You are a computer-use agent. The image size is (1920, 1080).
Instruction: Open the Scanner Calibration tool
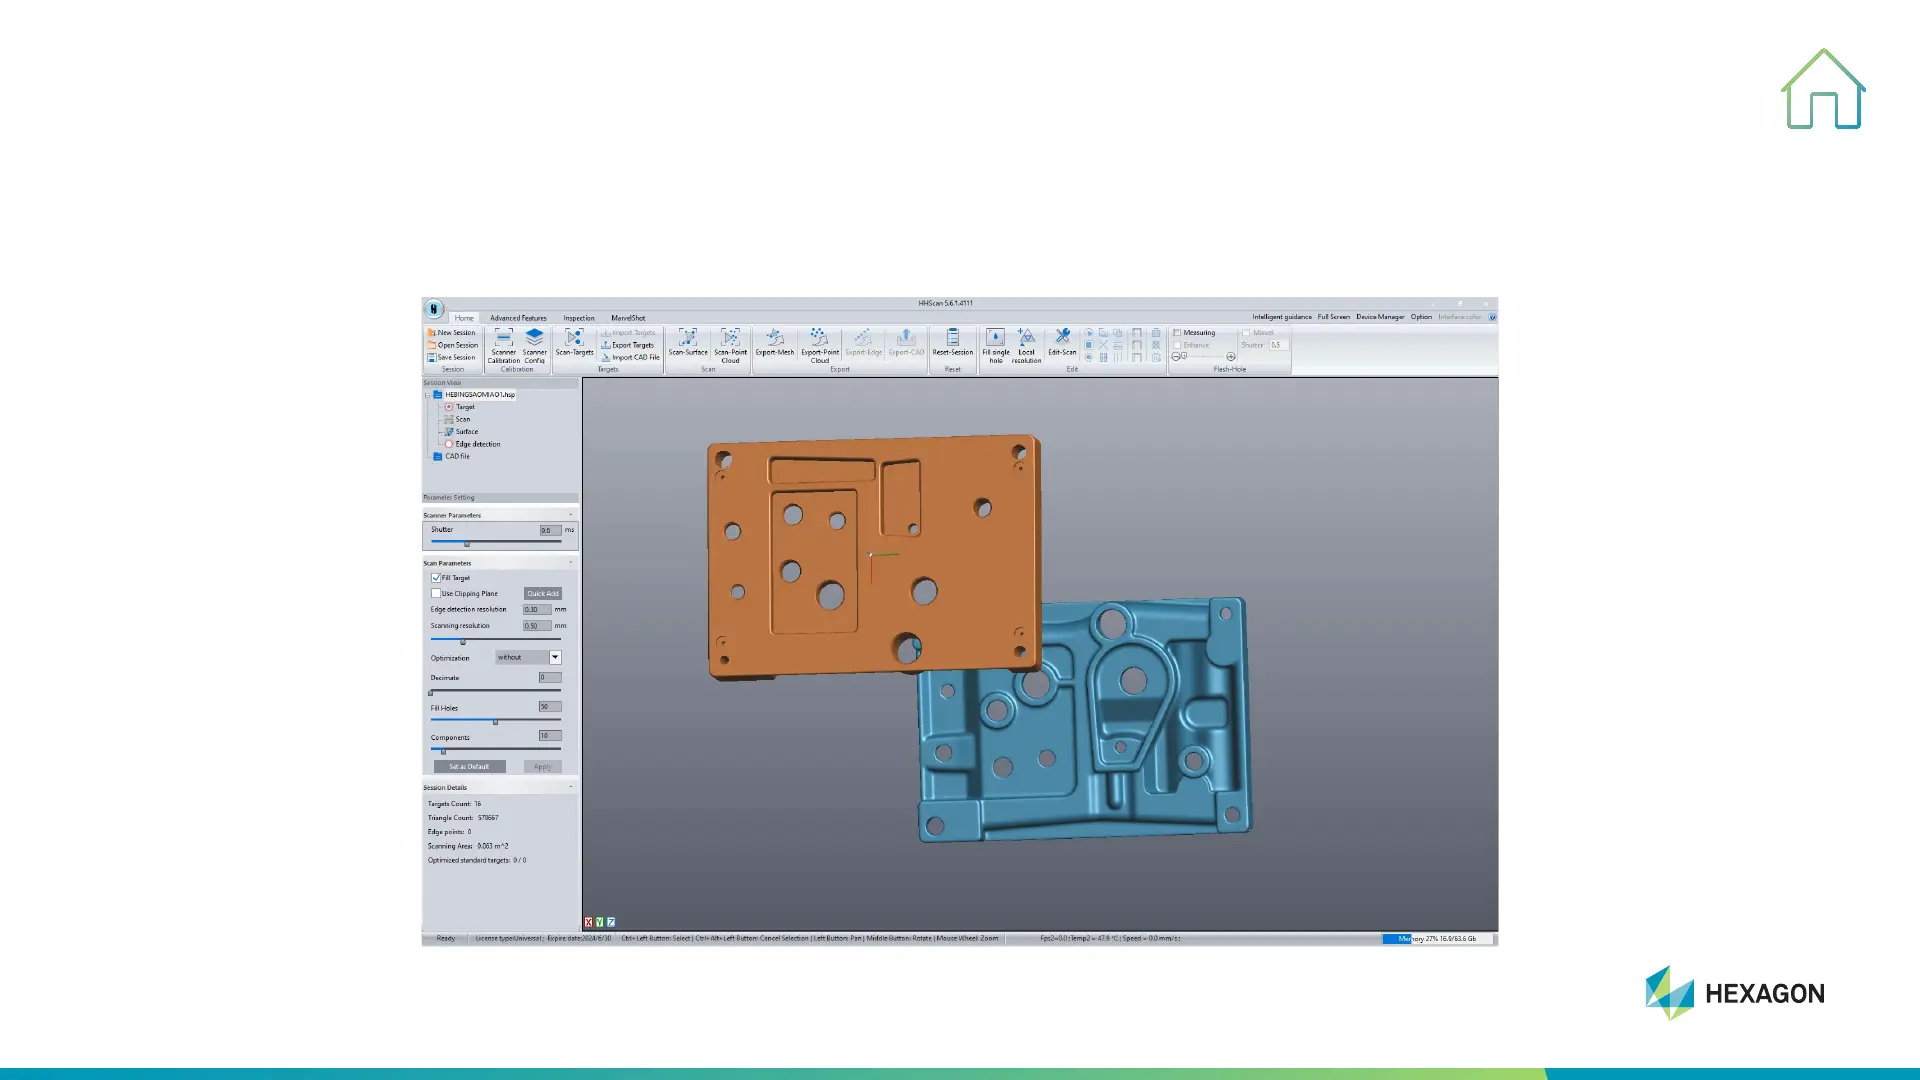[x=503, y=339]
